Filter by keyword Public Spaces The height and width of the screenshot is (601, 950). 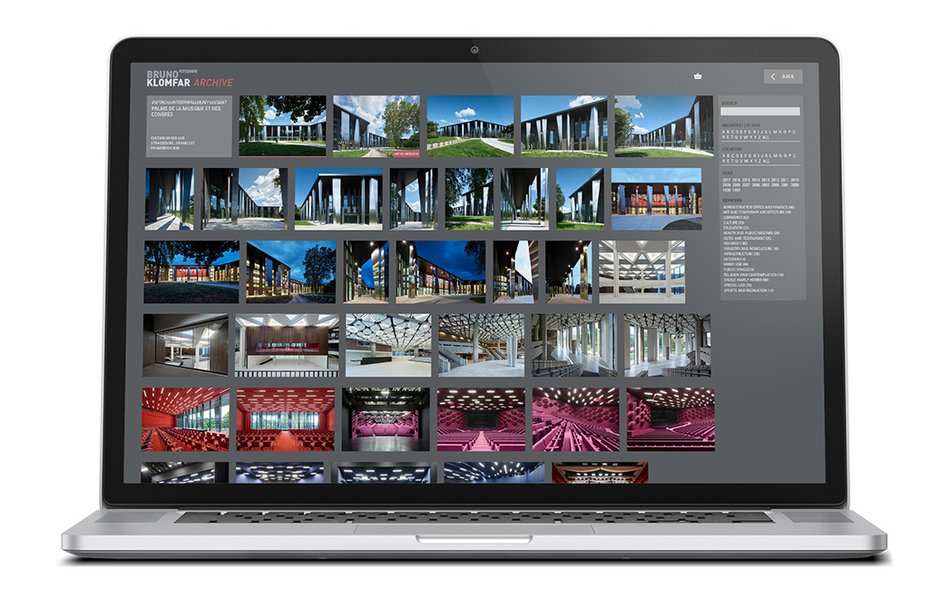(739, 270)
